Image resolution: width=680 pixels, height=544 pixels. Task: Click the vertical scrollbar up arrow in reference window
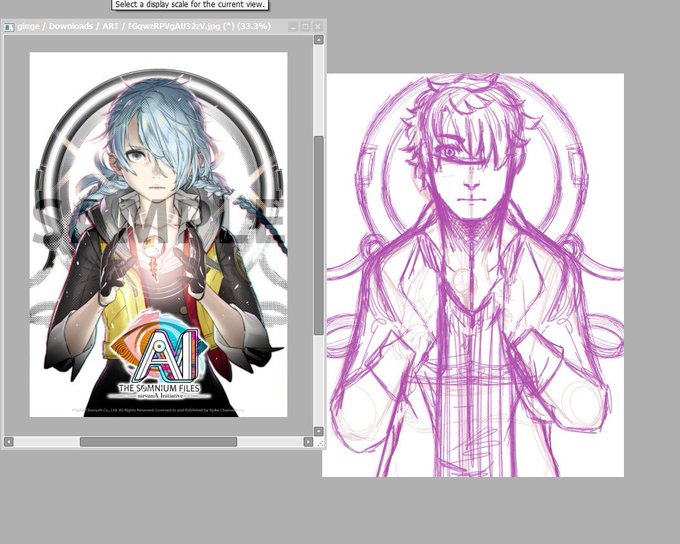pos(318,39)
